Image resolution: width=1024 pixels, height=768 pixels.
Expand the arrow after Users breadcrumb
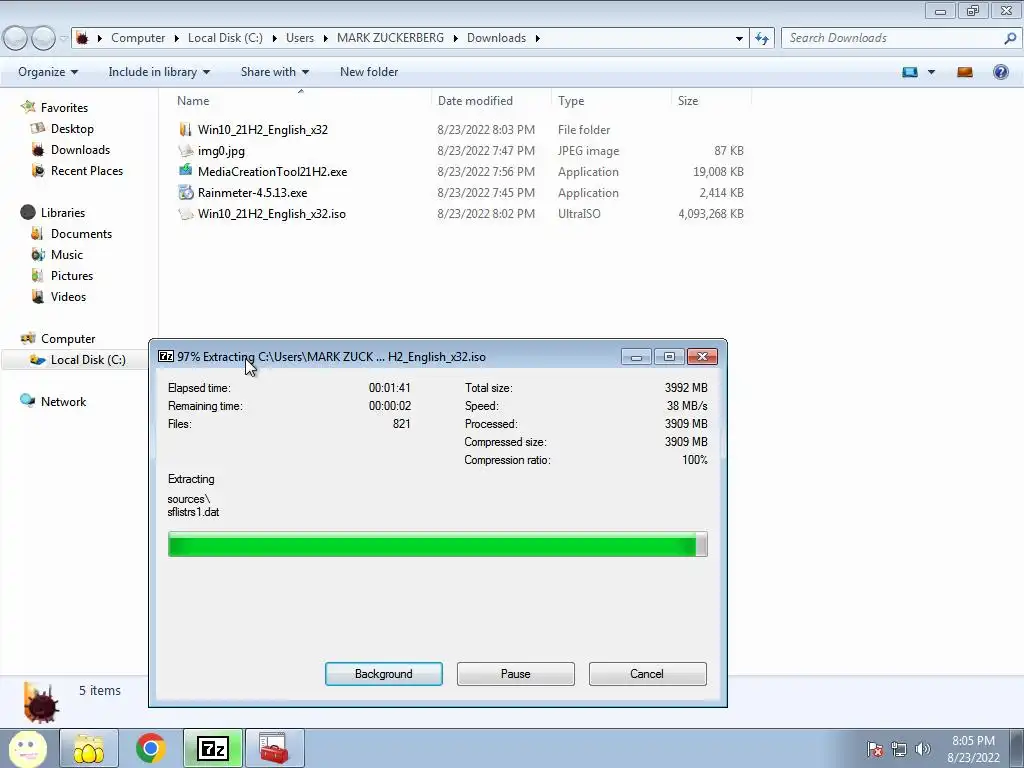click(325, 38)
